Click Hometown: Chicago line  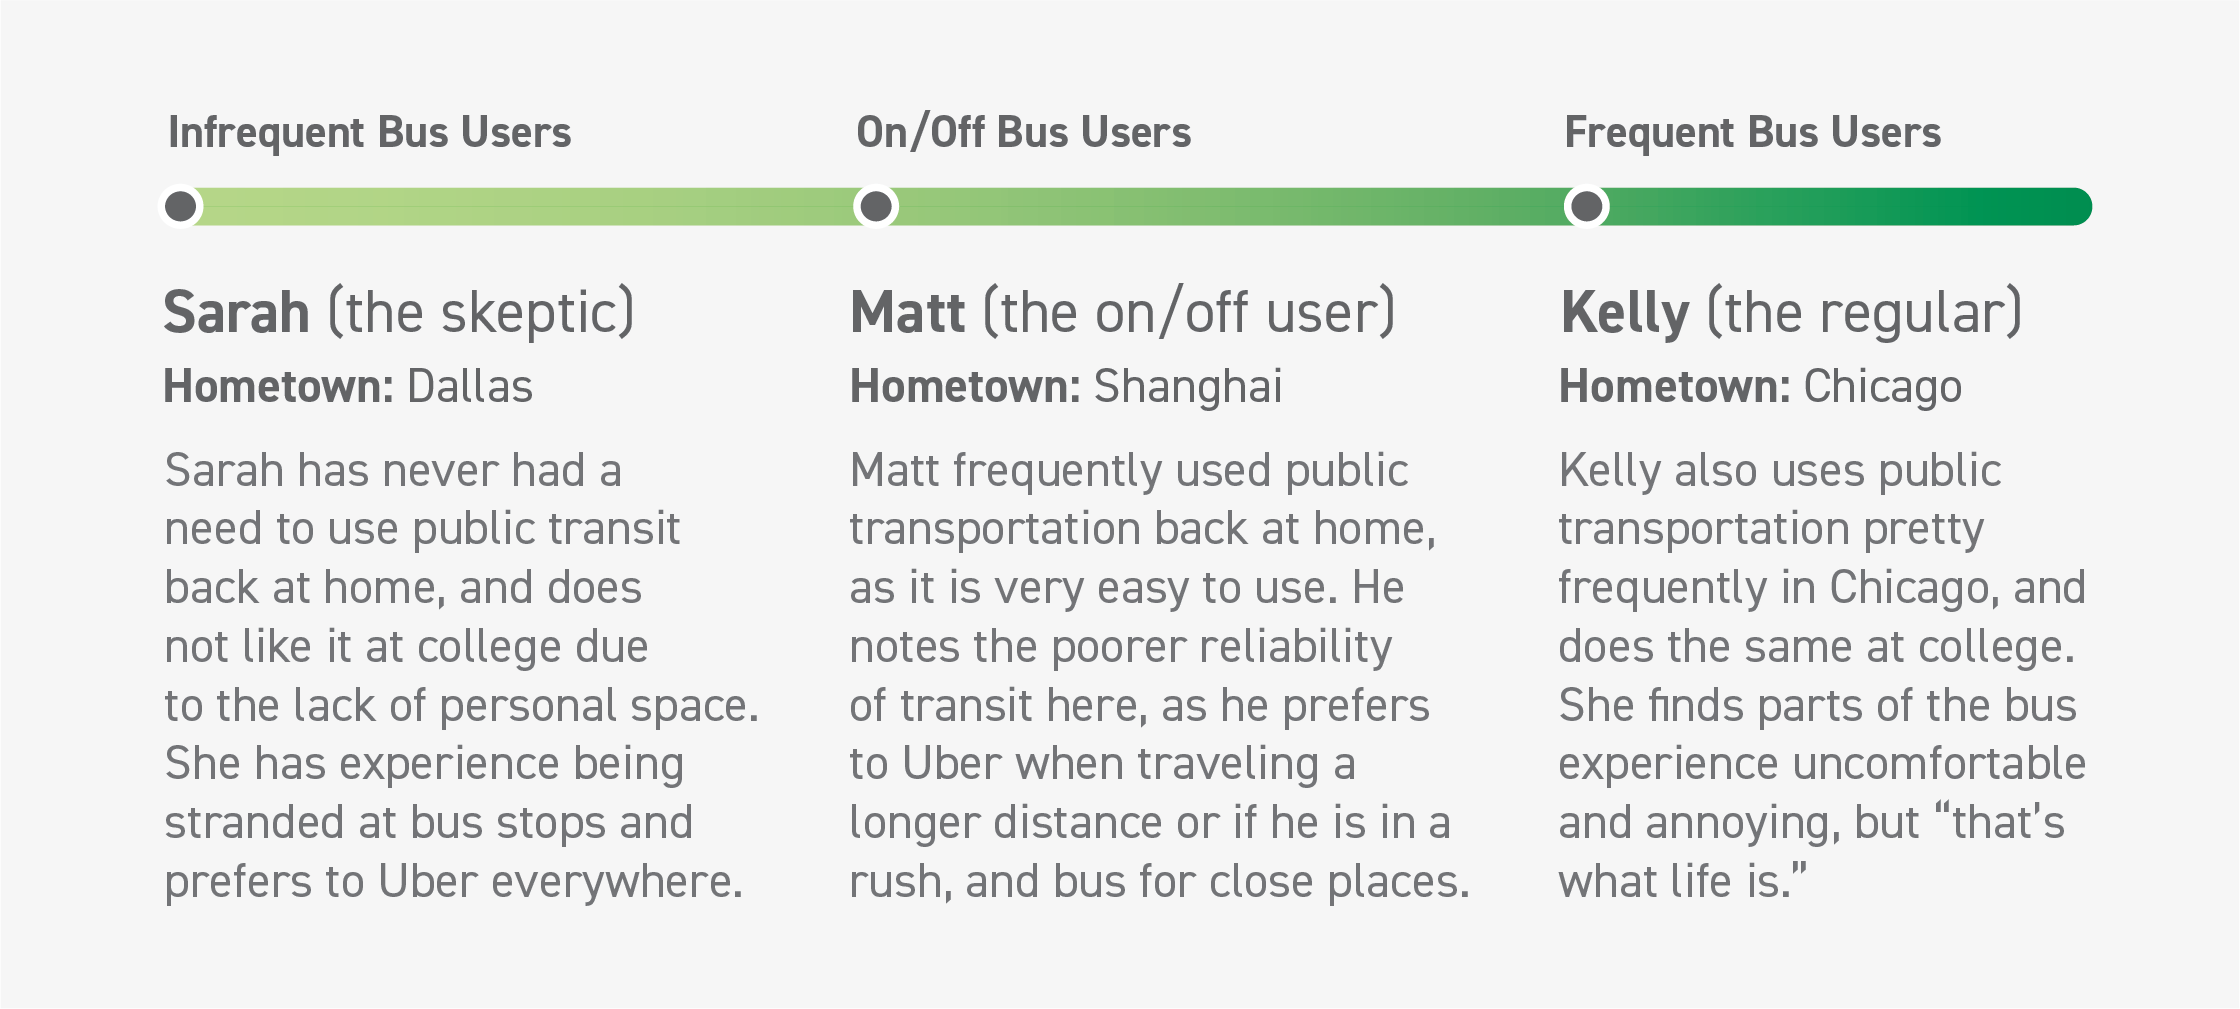tap(1760, 387)
